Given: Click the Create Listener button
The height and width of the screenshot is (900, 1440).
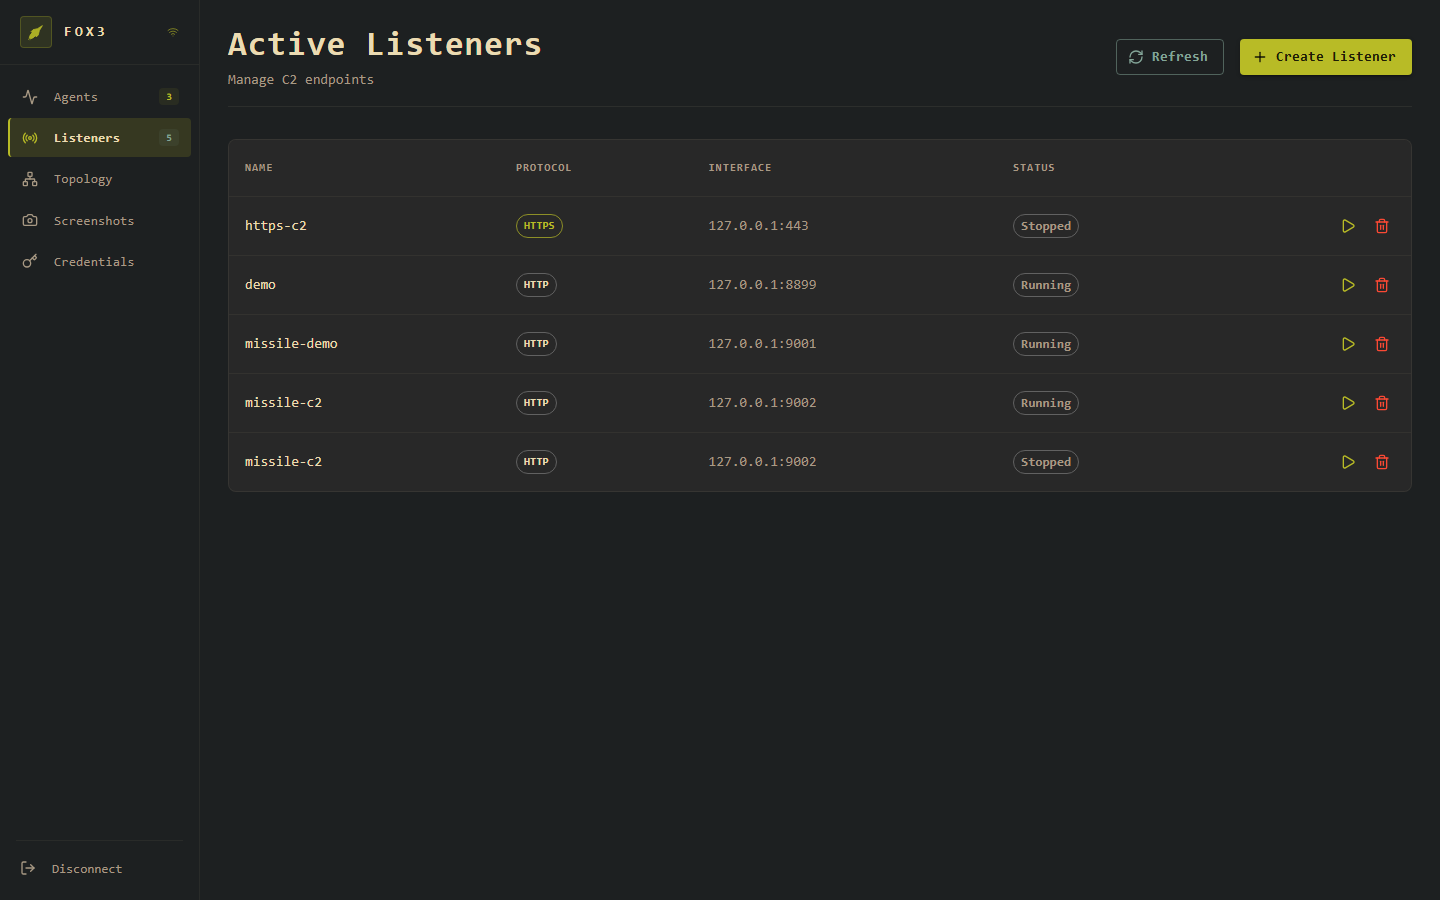Looking at the screenshot, I should point(1325,57).
